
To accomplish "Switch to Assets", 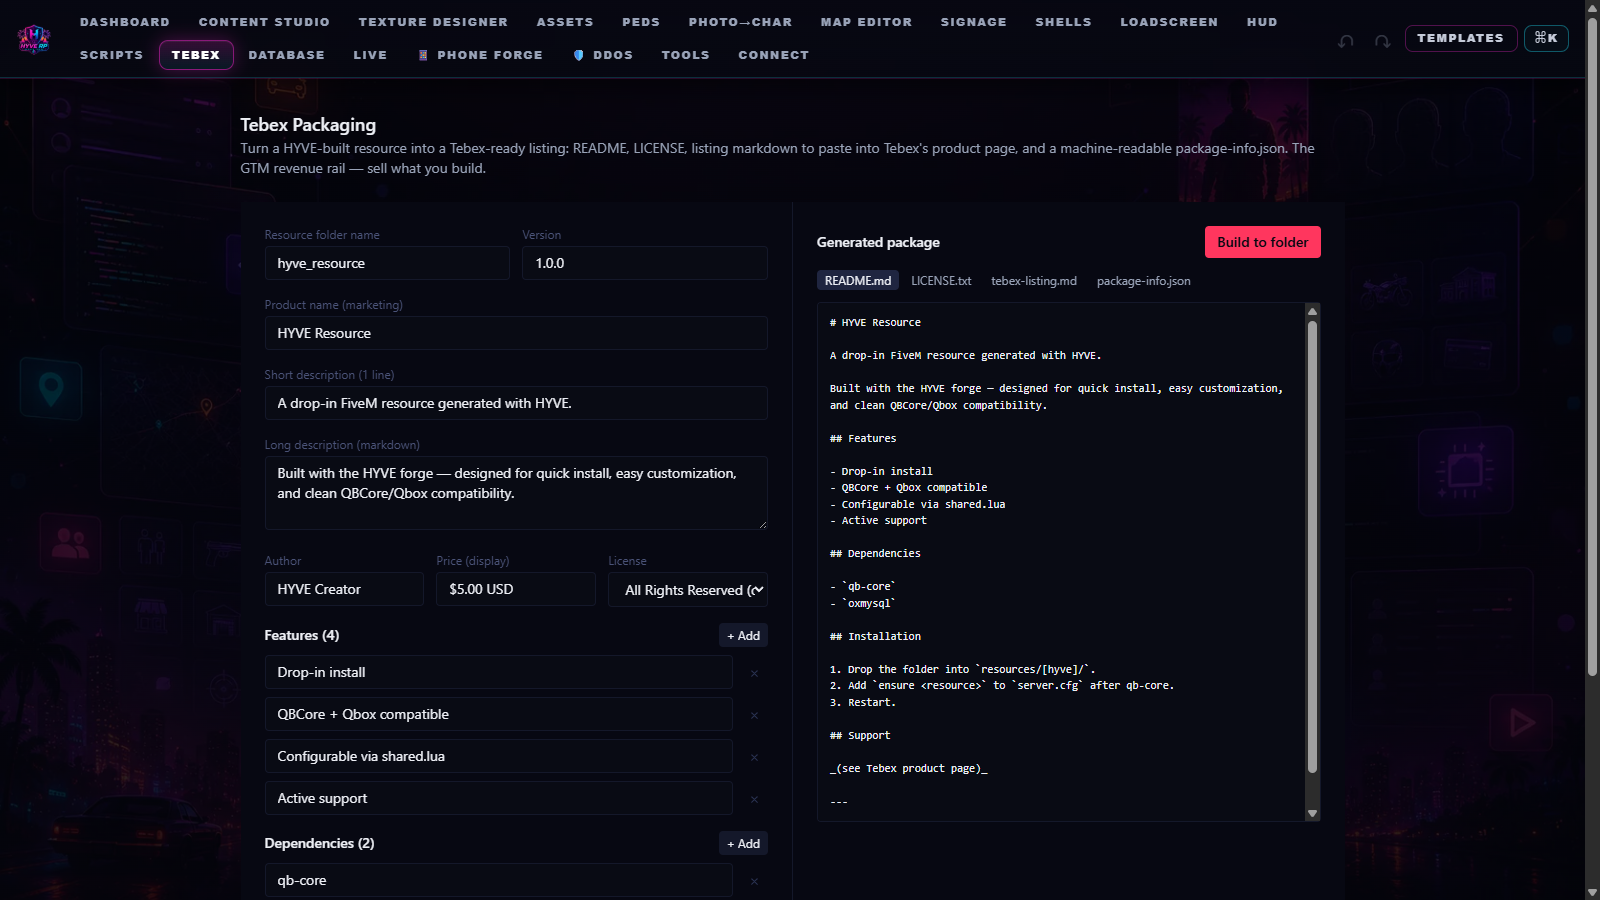I will click(x=565, y=22).
